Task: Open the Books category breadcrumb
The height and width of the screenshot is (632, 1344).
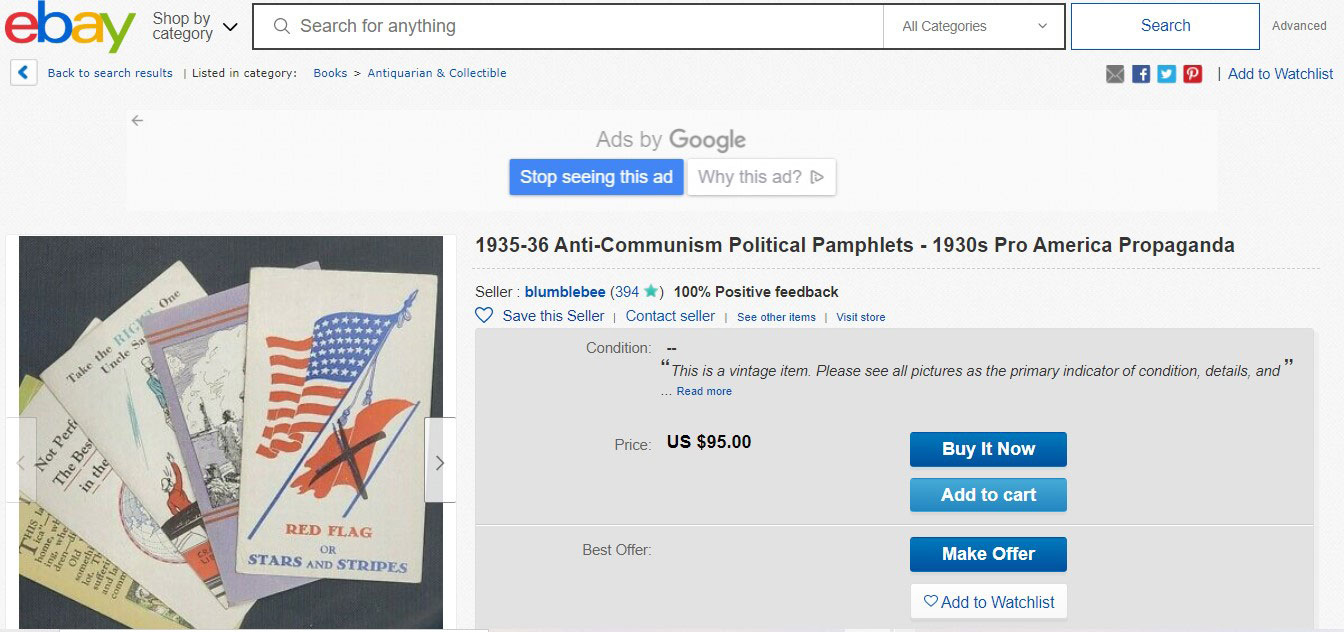Action: [330, 73]
